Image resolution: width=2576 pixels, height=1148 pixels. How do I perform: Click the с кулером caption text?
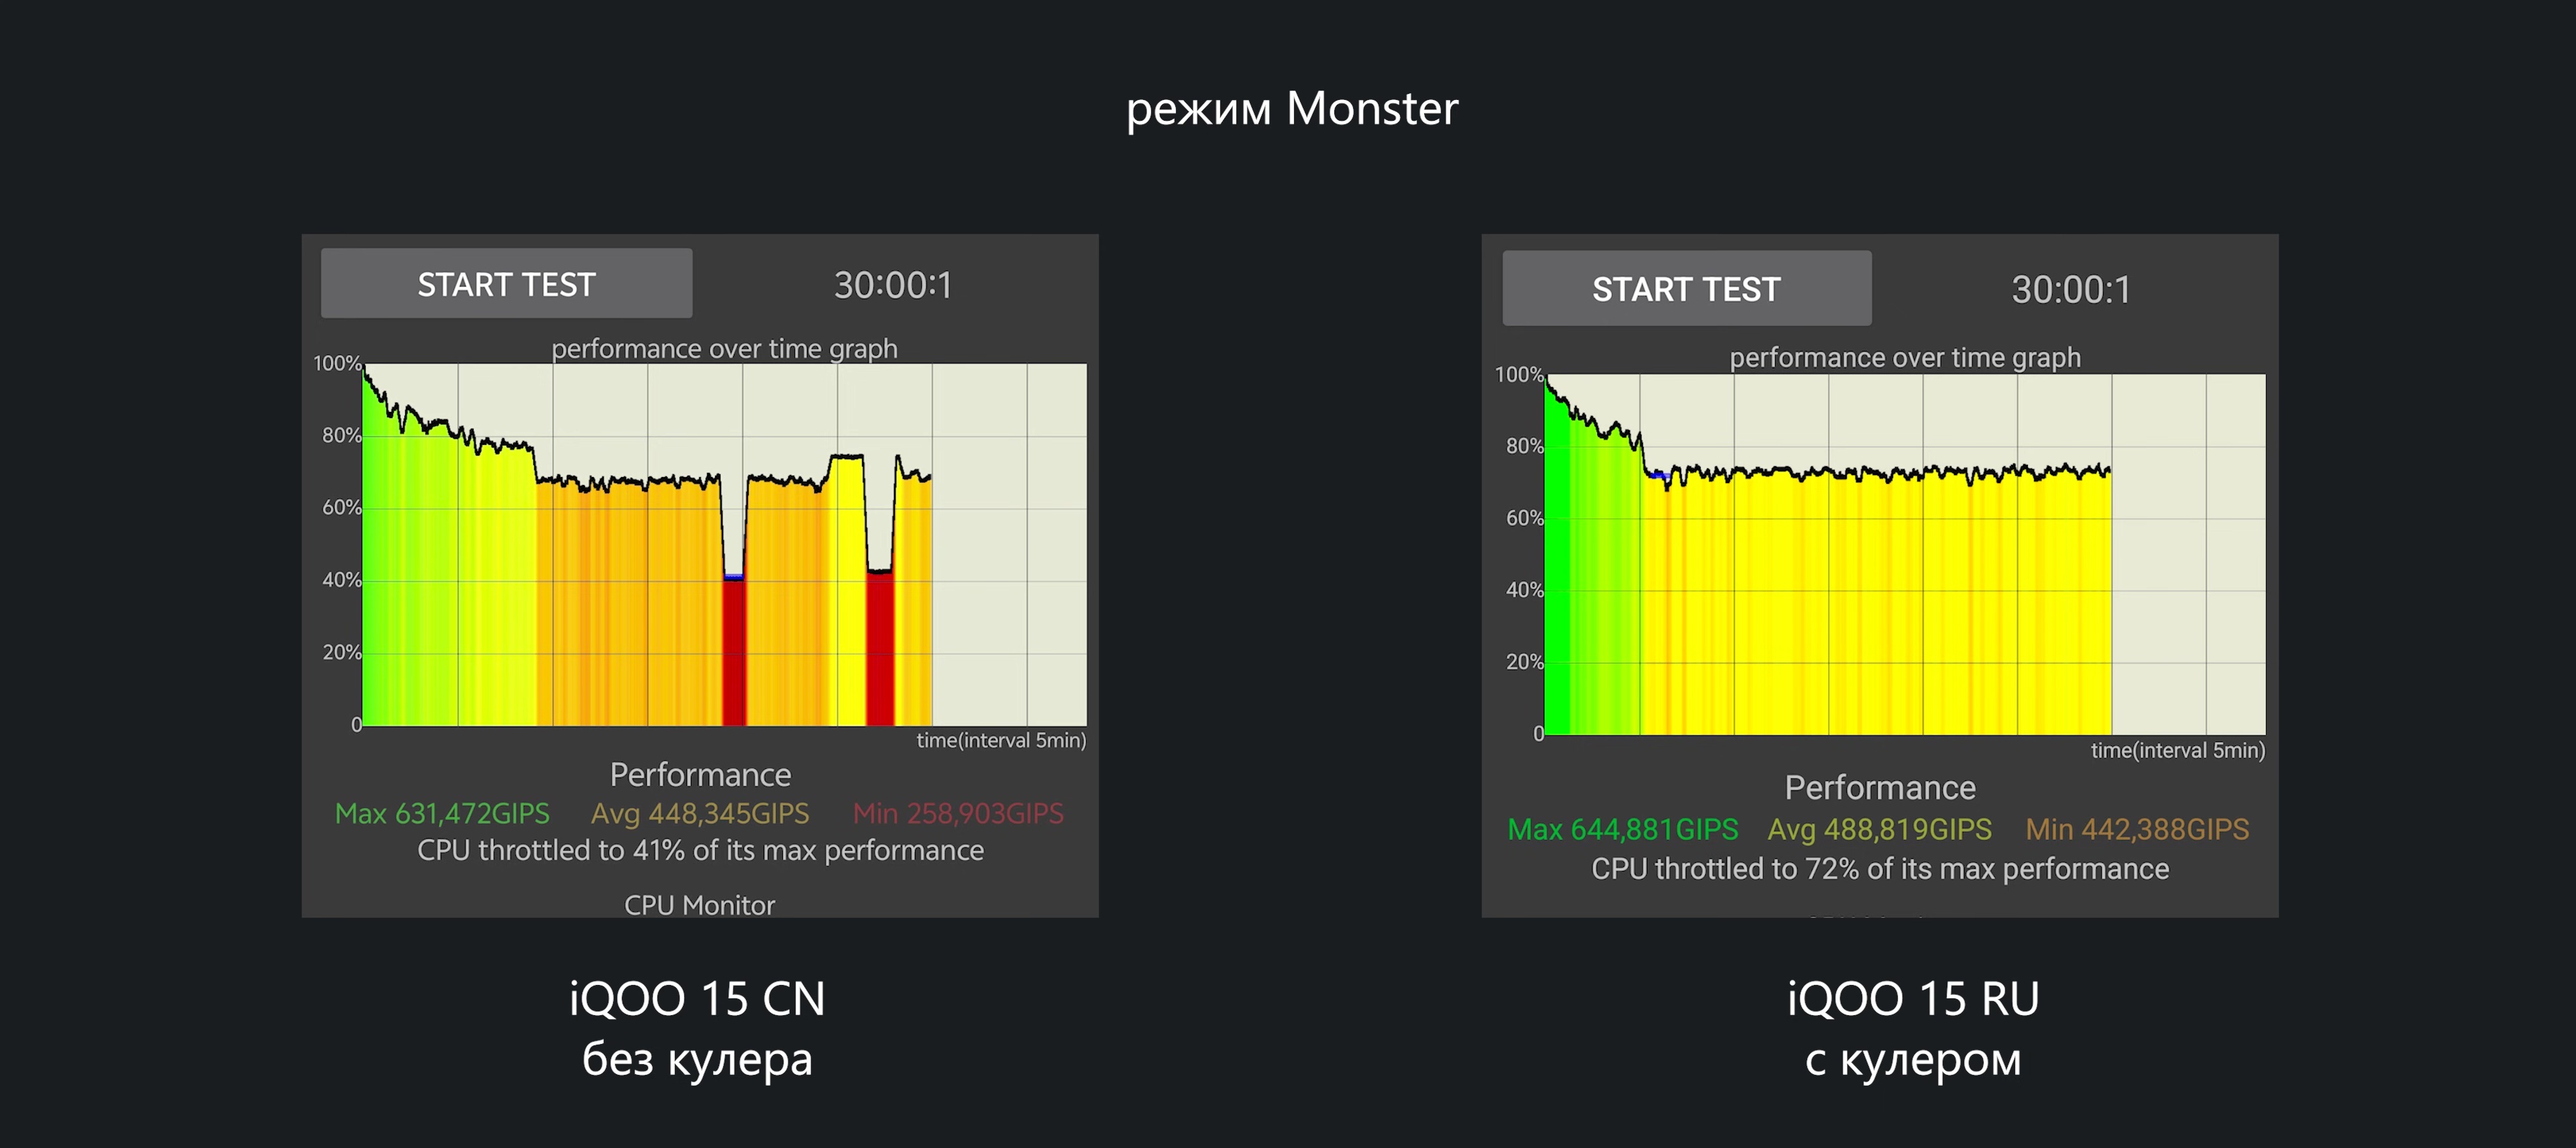click(1912, 1059)
